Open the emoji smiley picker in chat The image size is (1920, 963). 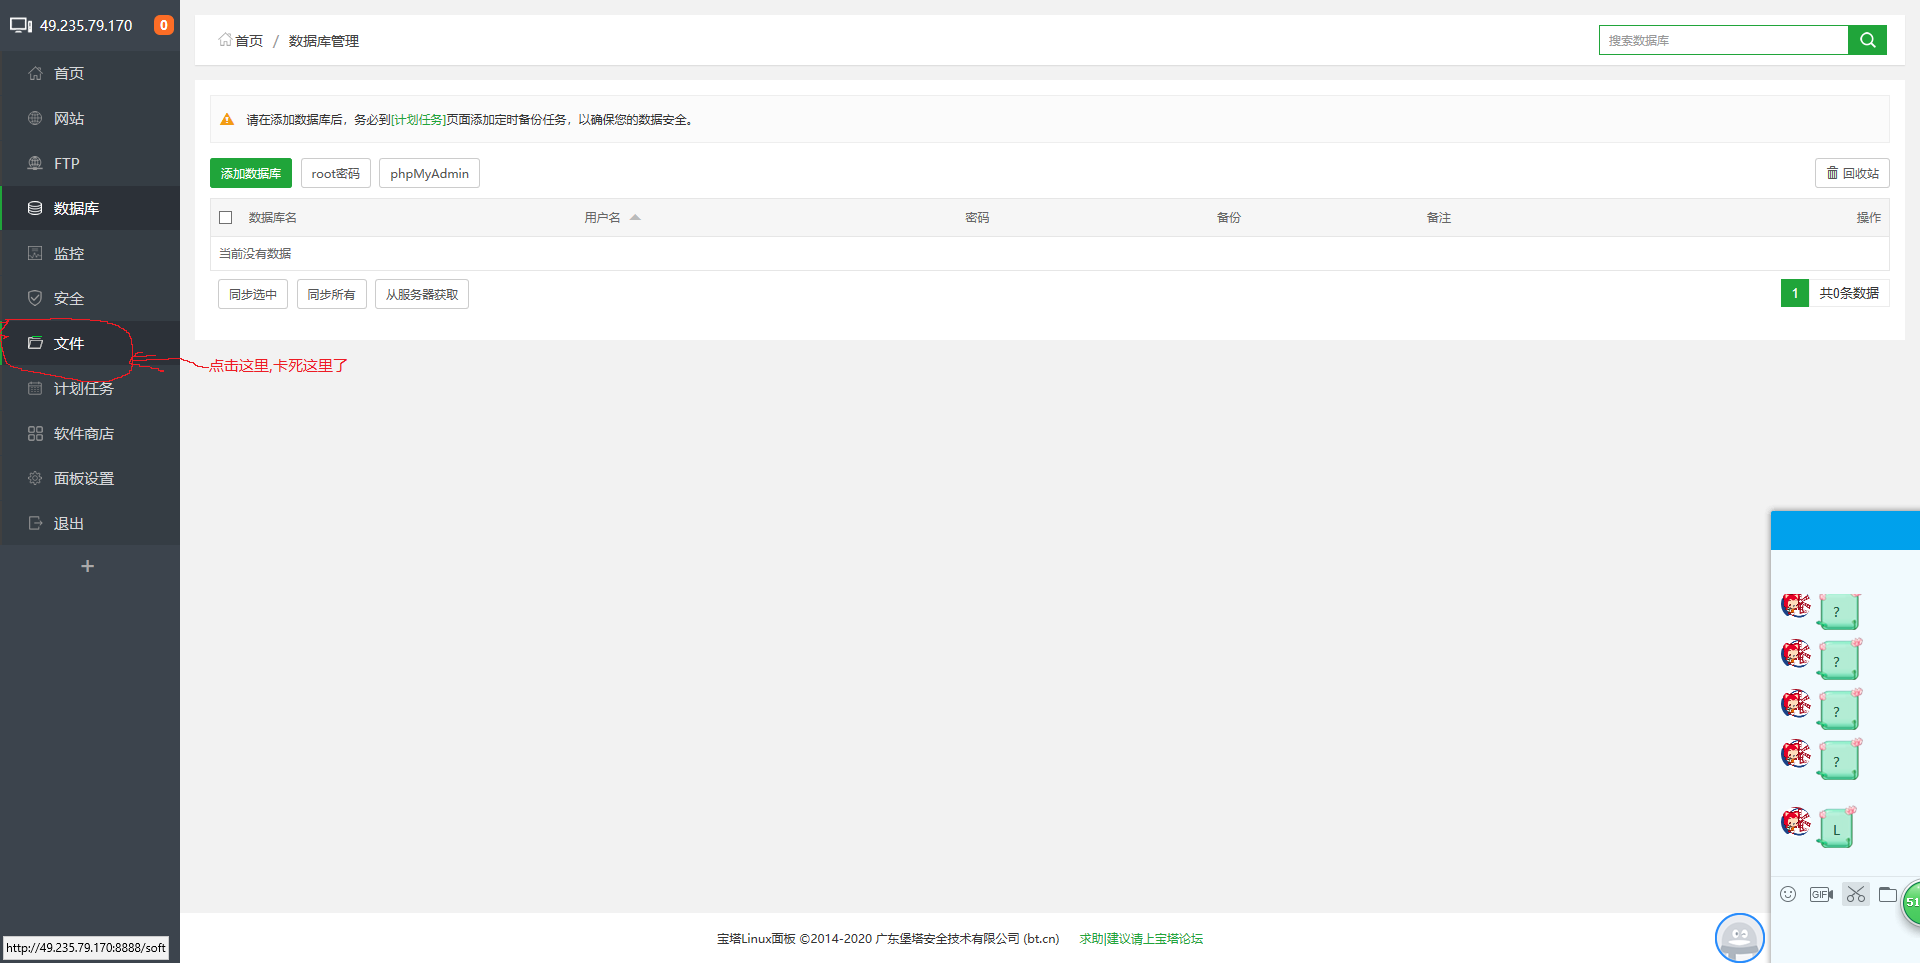click(1788, 894)
